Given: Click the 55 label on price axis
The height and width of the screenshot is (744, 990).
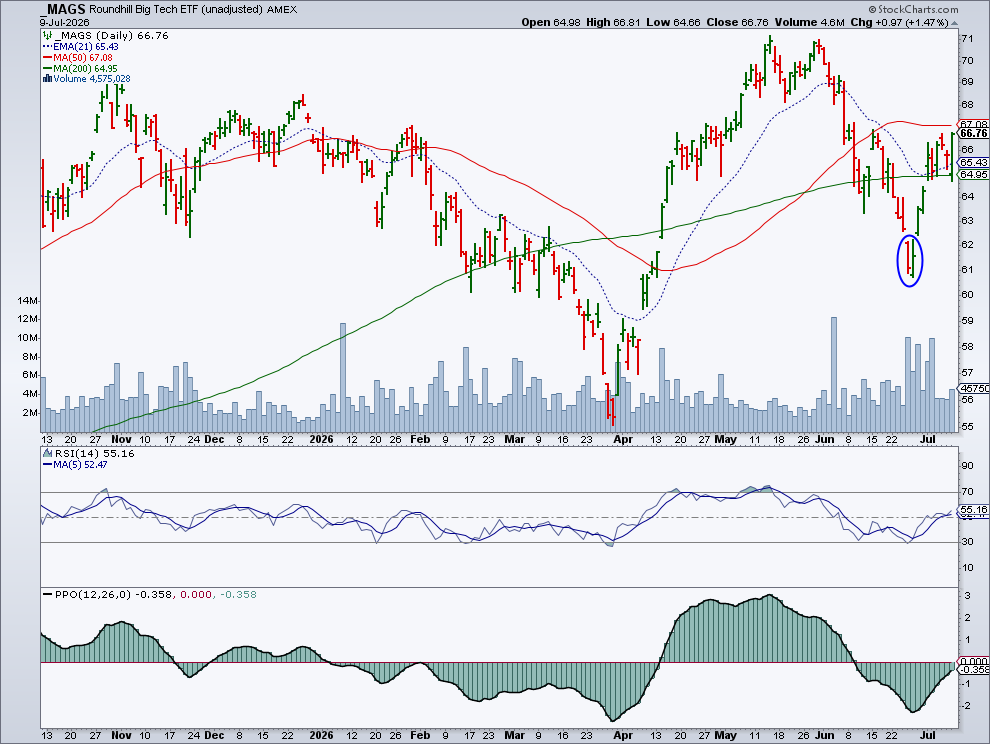Looking at the screenshot, I should pyautogui.click(x=967, y=426).
